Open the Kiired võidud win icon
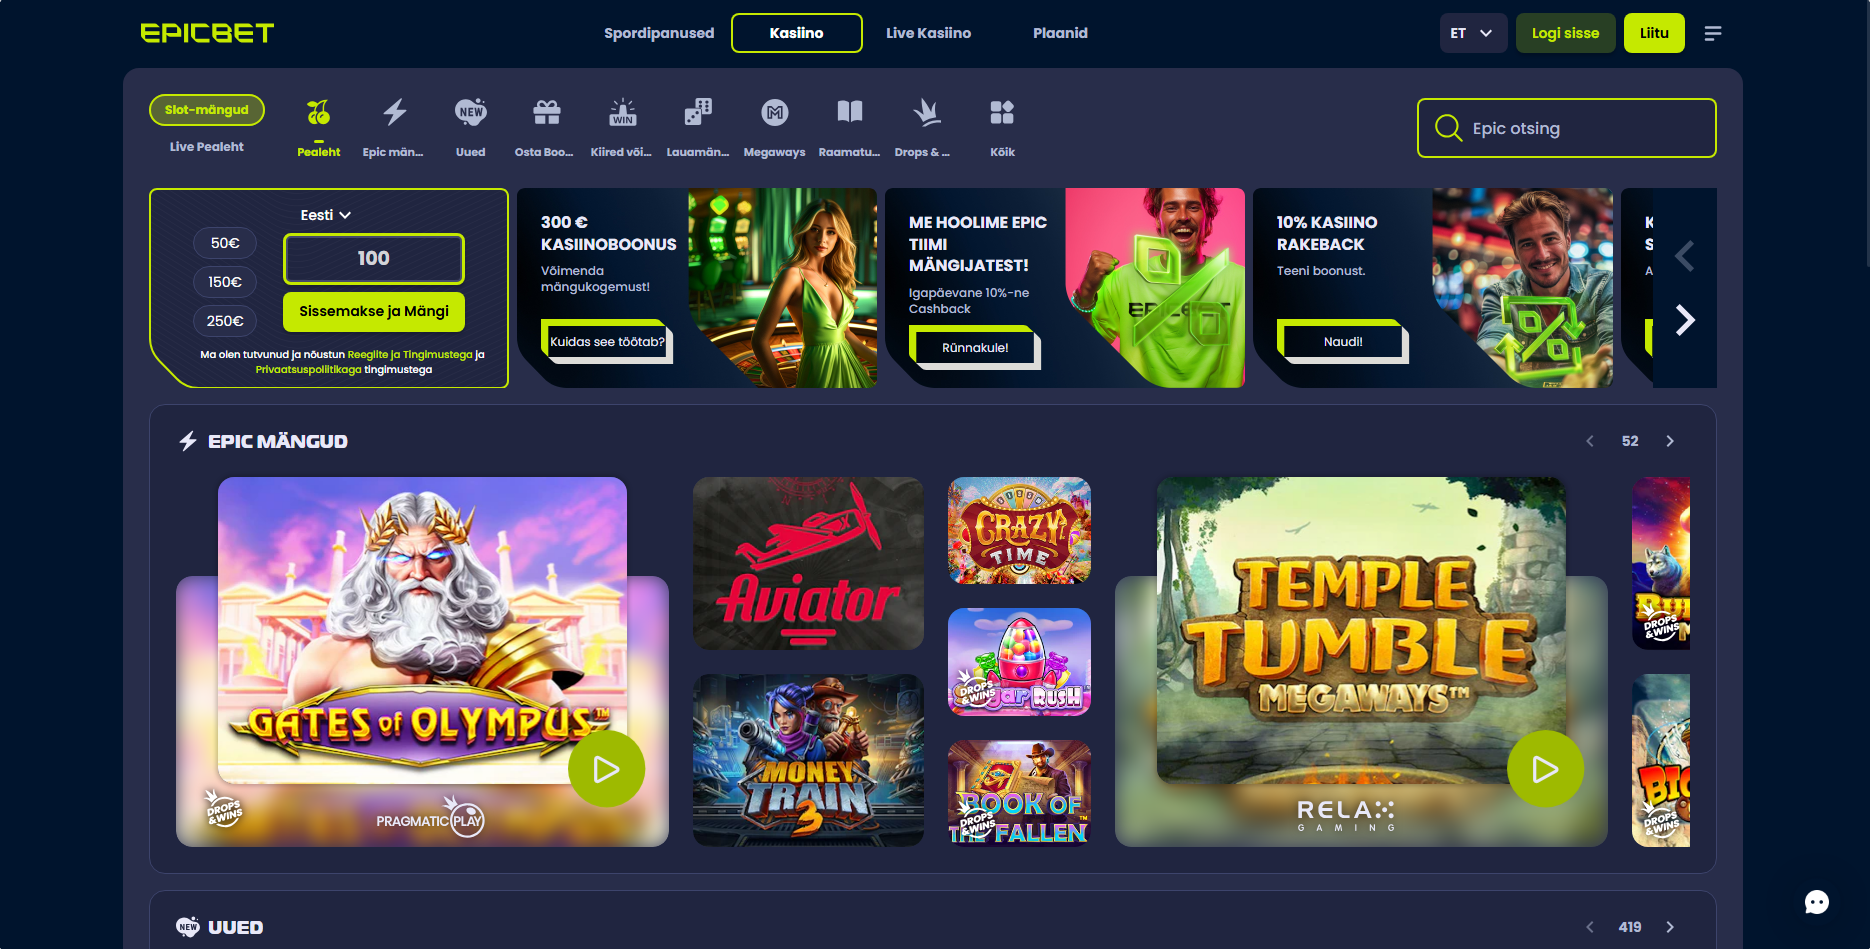The height and width of the screenshot is (949, 1870). click(622, 113)
